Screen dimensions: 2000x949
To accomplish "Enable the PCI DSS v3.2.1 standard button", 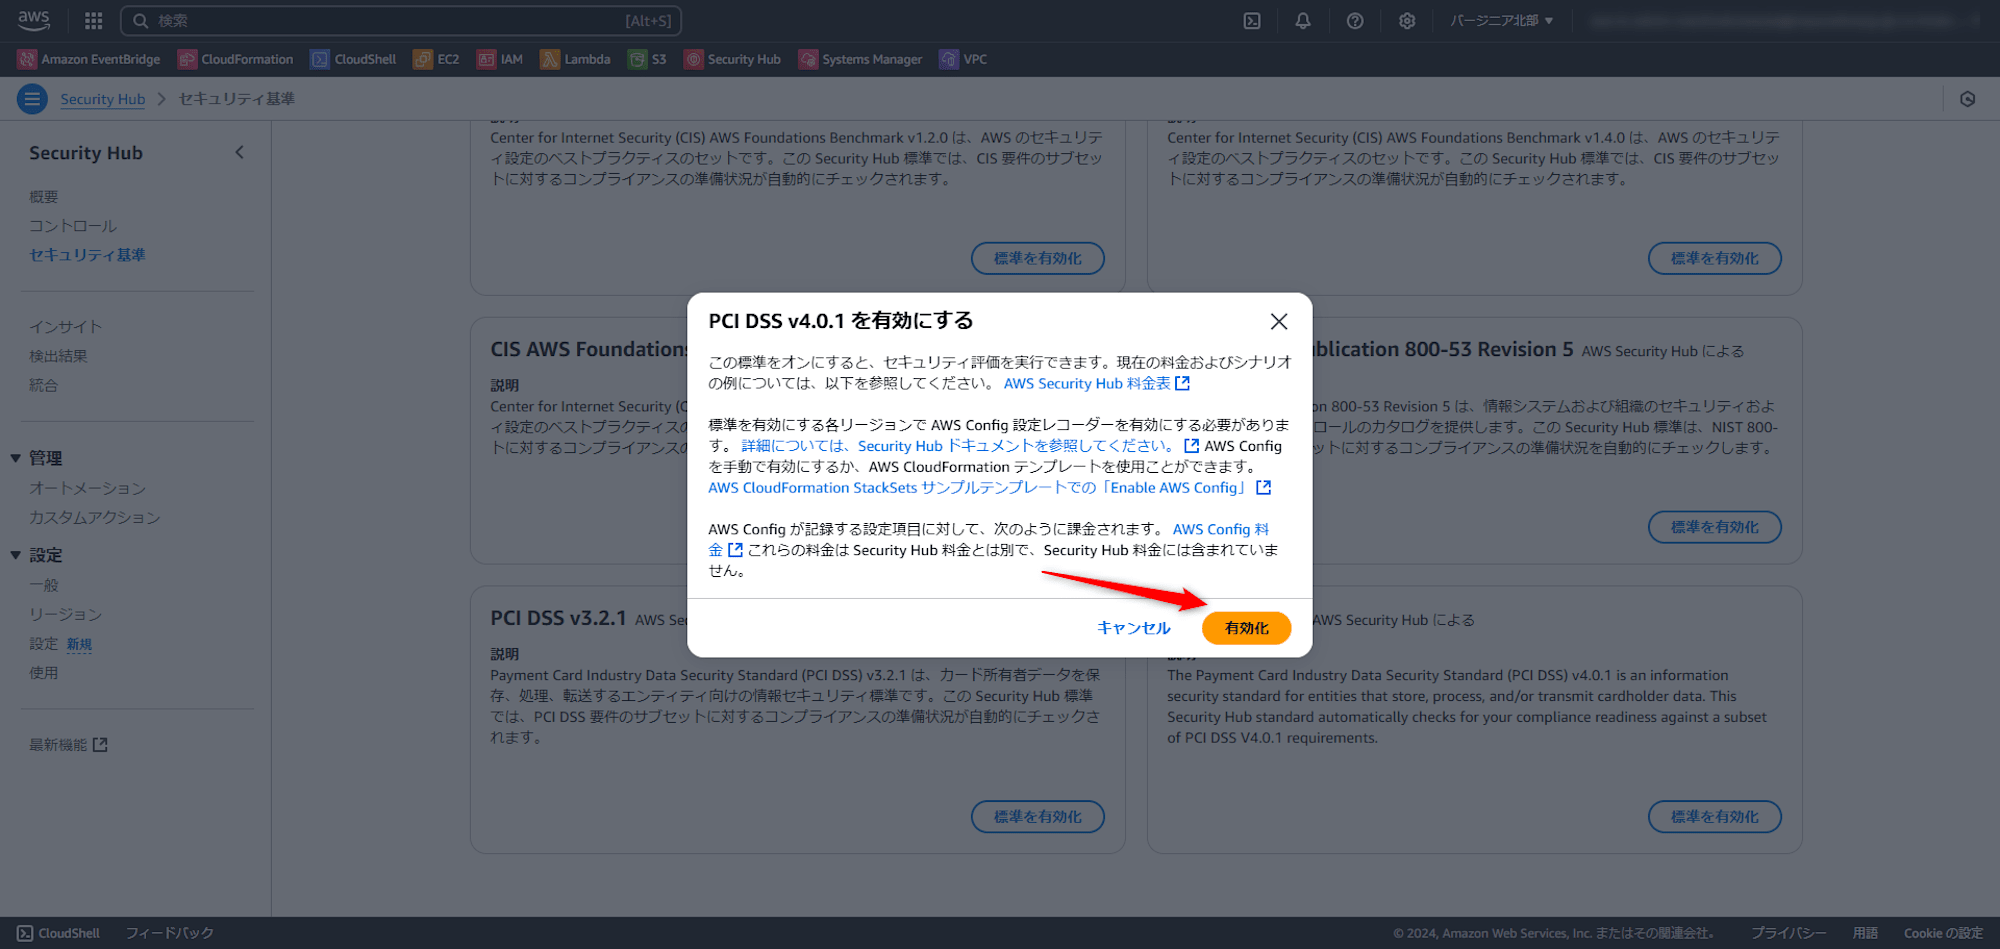I will point(1038,817).
